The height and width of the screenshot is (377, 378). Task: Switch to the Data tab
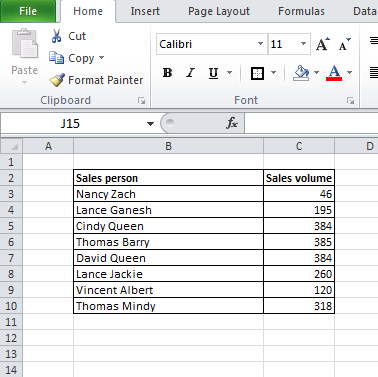[x=365, y=11]
